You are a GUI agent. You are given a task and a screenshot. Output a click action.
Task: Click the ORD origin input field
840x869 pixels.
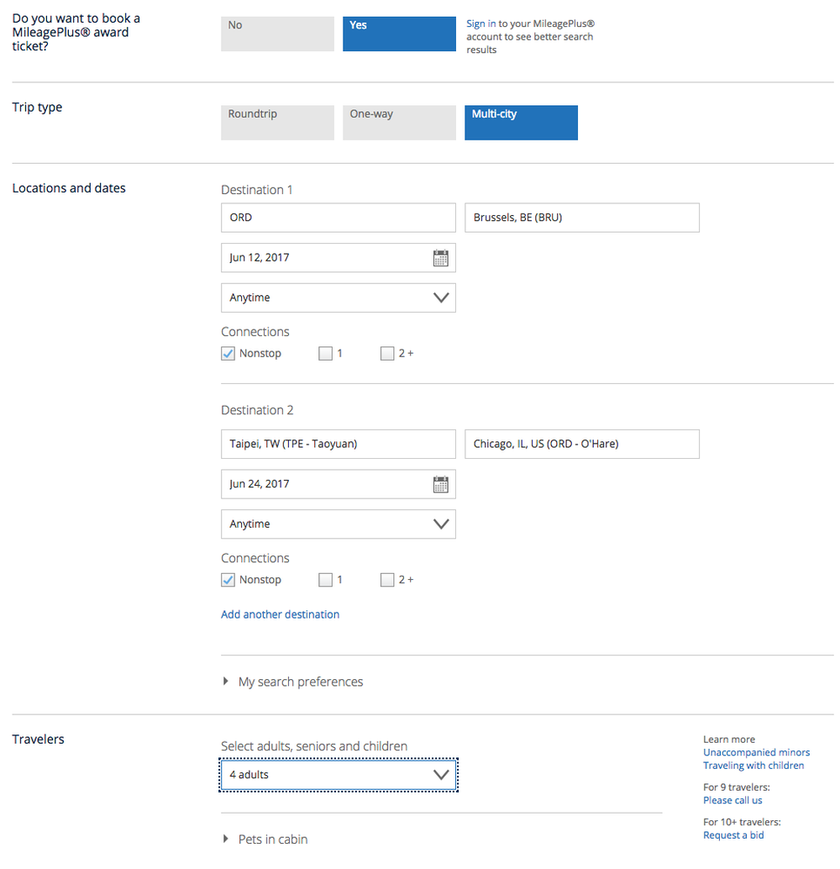(x=338, y=217)
